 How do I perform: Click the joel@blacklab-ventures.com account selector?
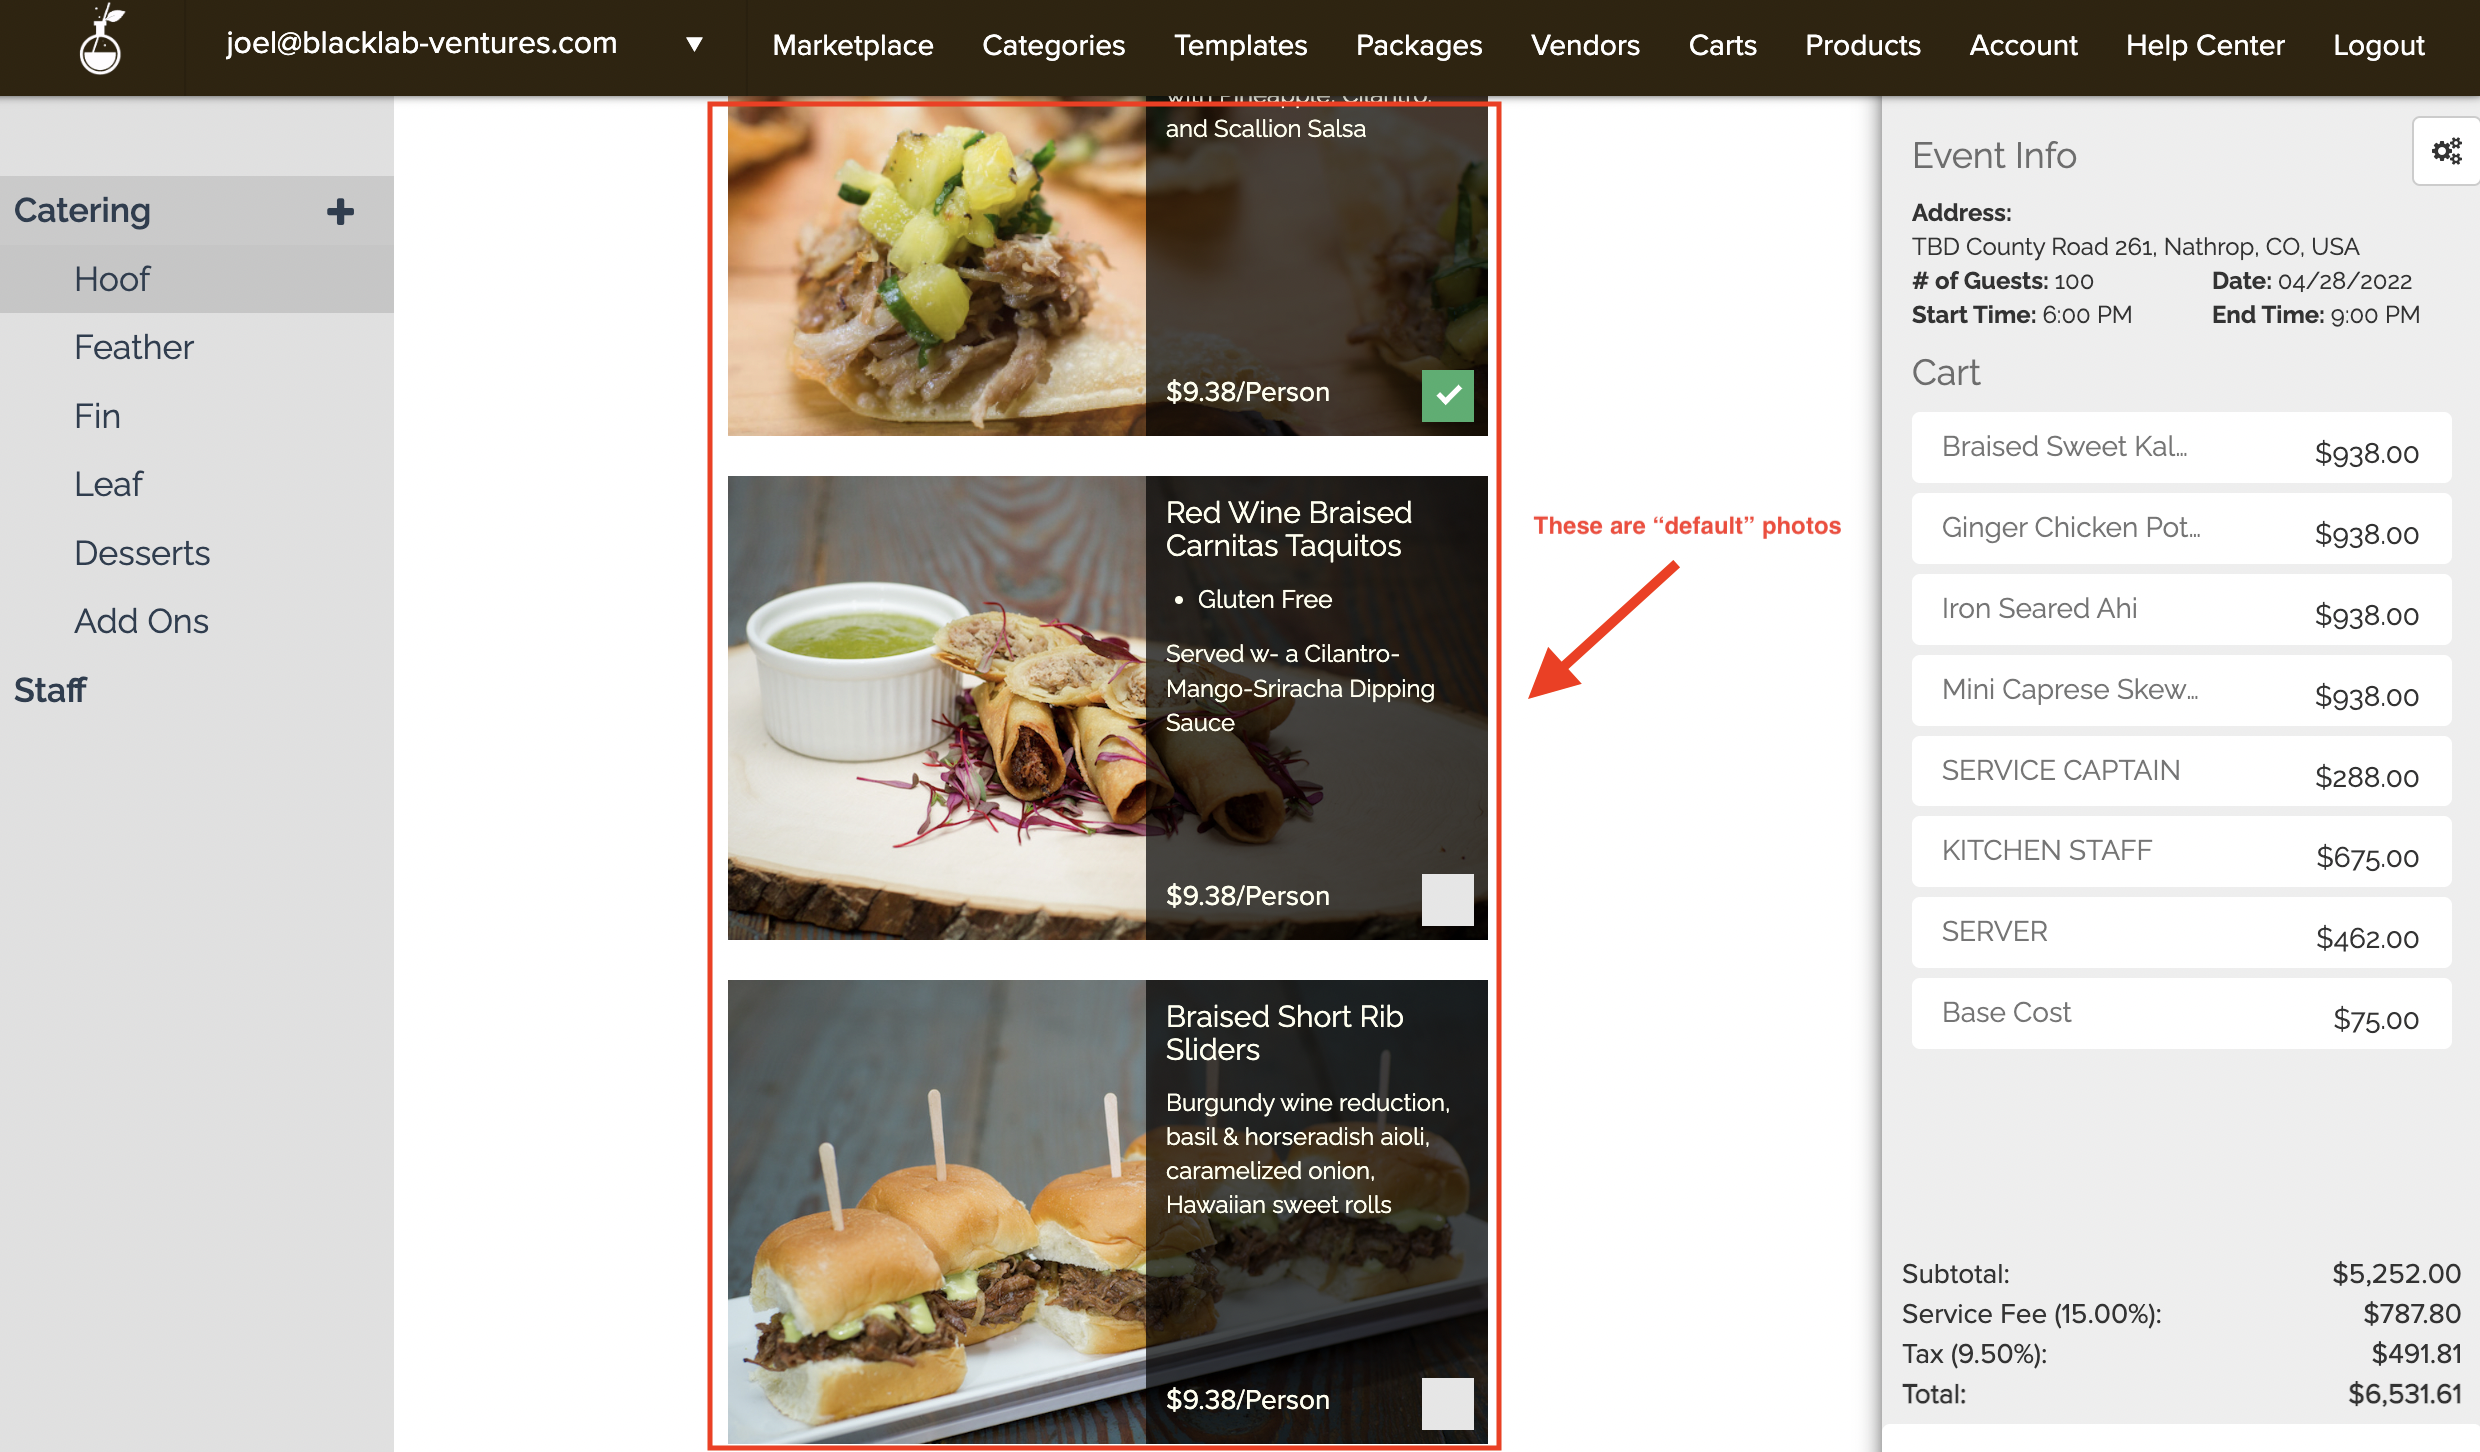pyautogui.click(x=421, y=44)
